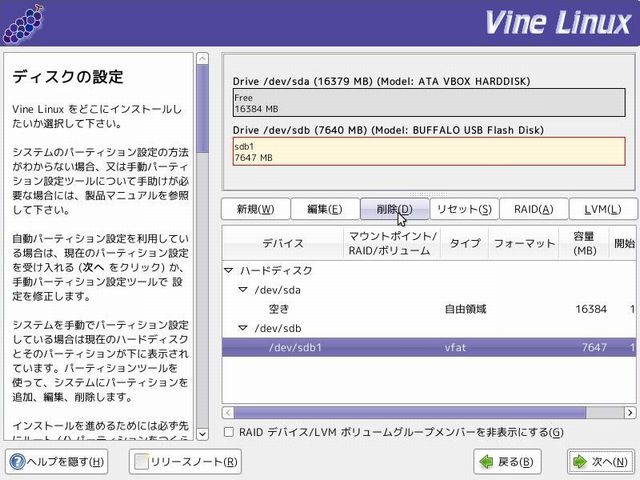This screenshot has width=640, height=480.
Task: Collapse the /dev/sda tree node
Action: coord(242,290)
